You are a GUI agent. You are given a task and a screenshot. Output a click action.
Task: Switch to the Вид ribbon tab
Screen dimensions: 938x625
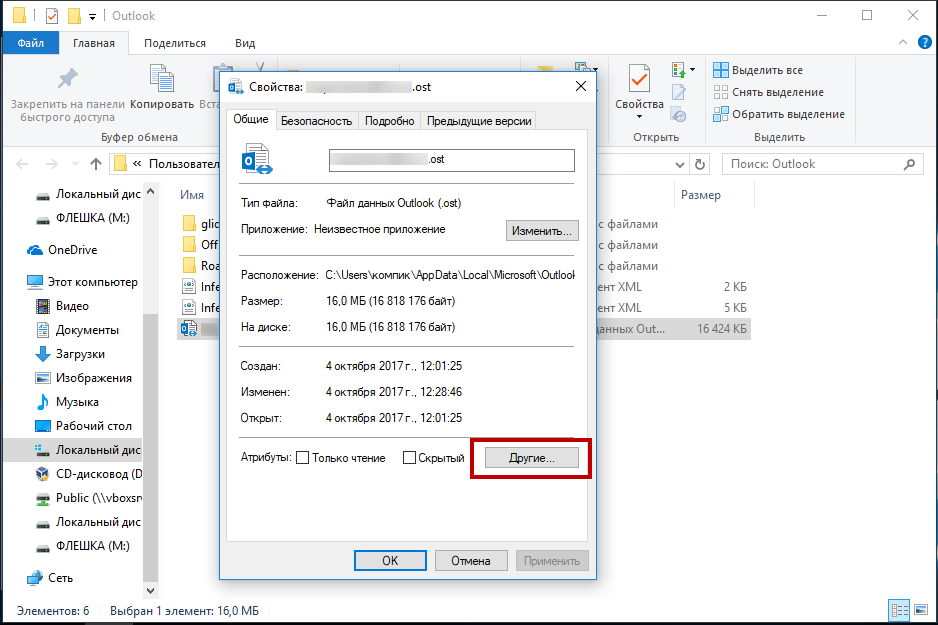point(245,43)
